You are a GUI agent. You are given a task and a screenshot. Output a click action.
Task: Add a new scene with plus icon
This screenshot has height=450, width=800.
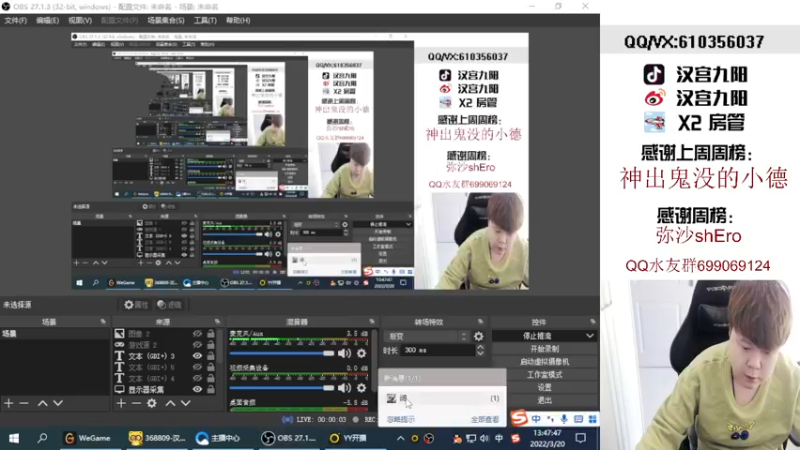coord(9,403)
